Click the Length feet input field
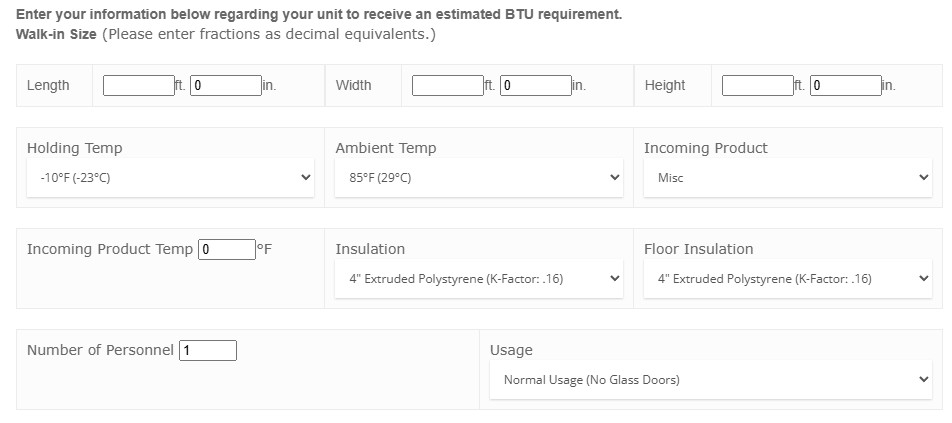The height and width of the screenshot is (423, 952). tap(138, 86)
